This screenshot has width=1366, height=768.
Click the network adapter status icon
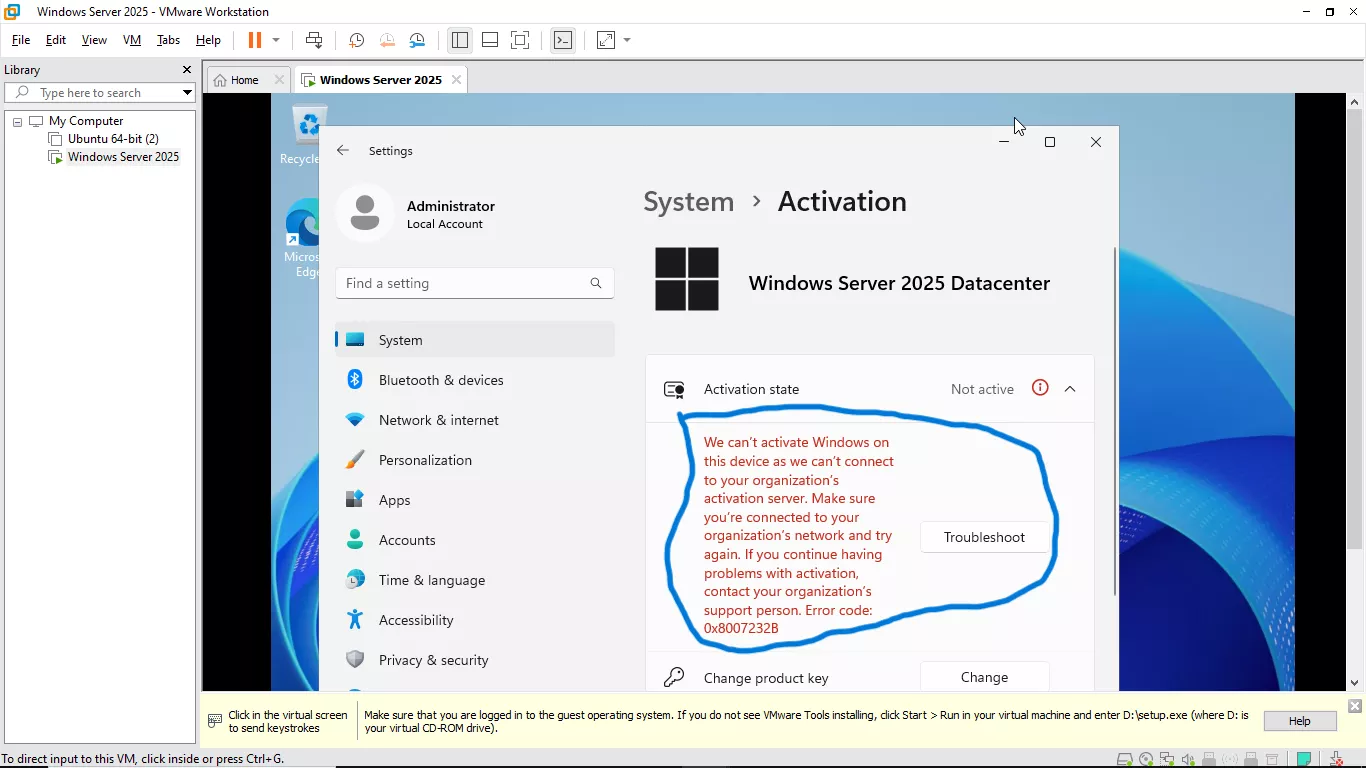tap(1167, 759)
